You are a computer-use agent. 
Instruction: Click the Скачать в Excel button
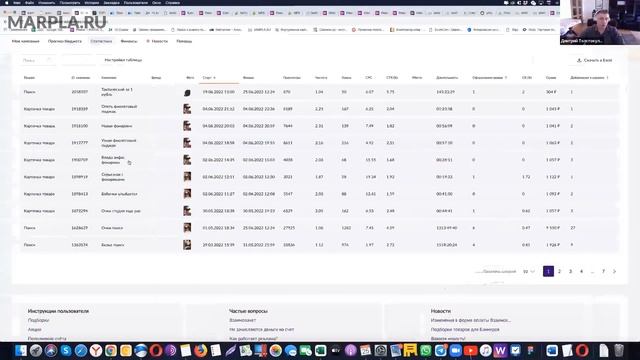(x=594, y=60)
